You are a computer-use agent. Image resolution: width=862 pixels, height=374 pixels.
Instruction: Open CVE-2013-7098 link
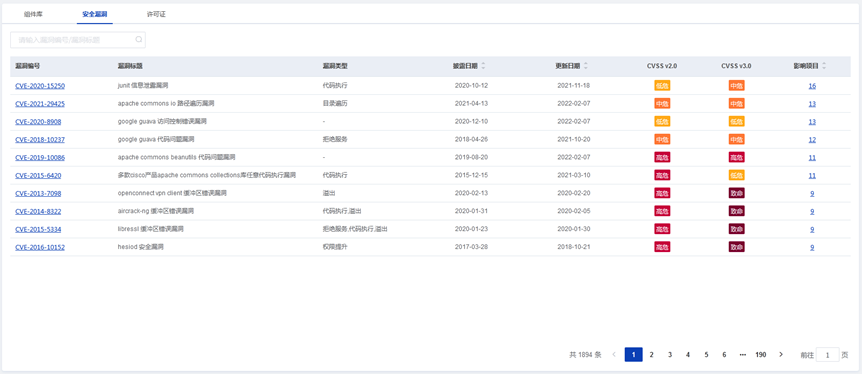pos(38,194)
